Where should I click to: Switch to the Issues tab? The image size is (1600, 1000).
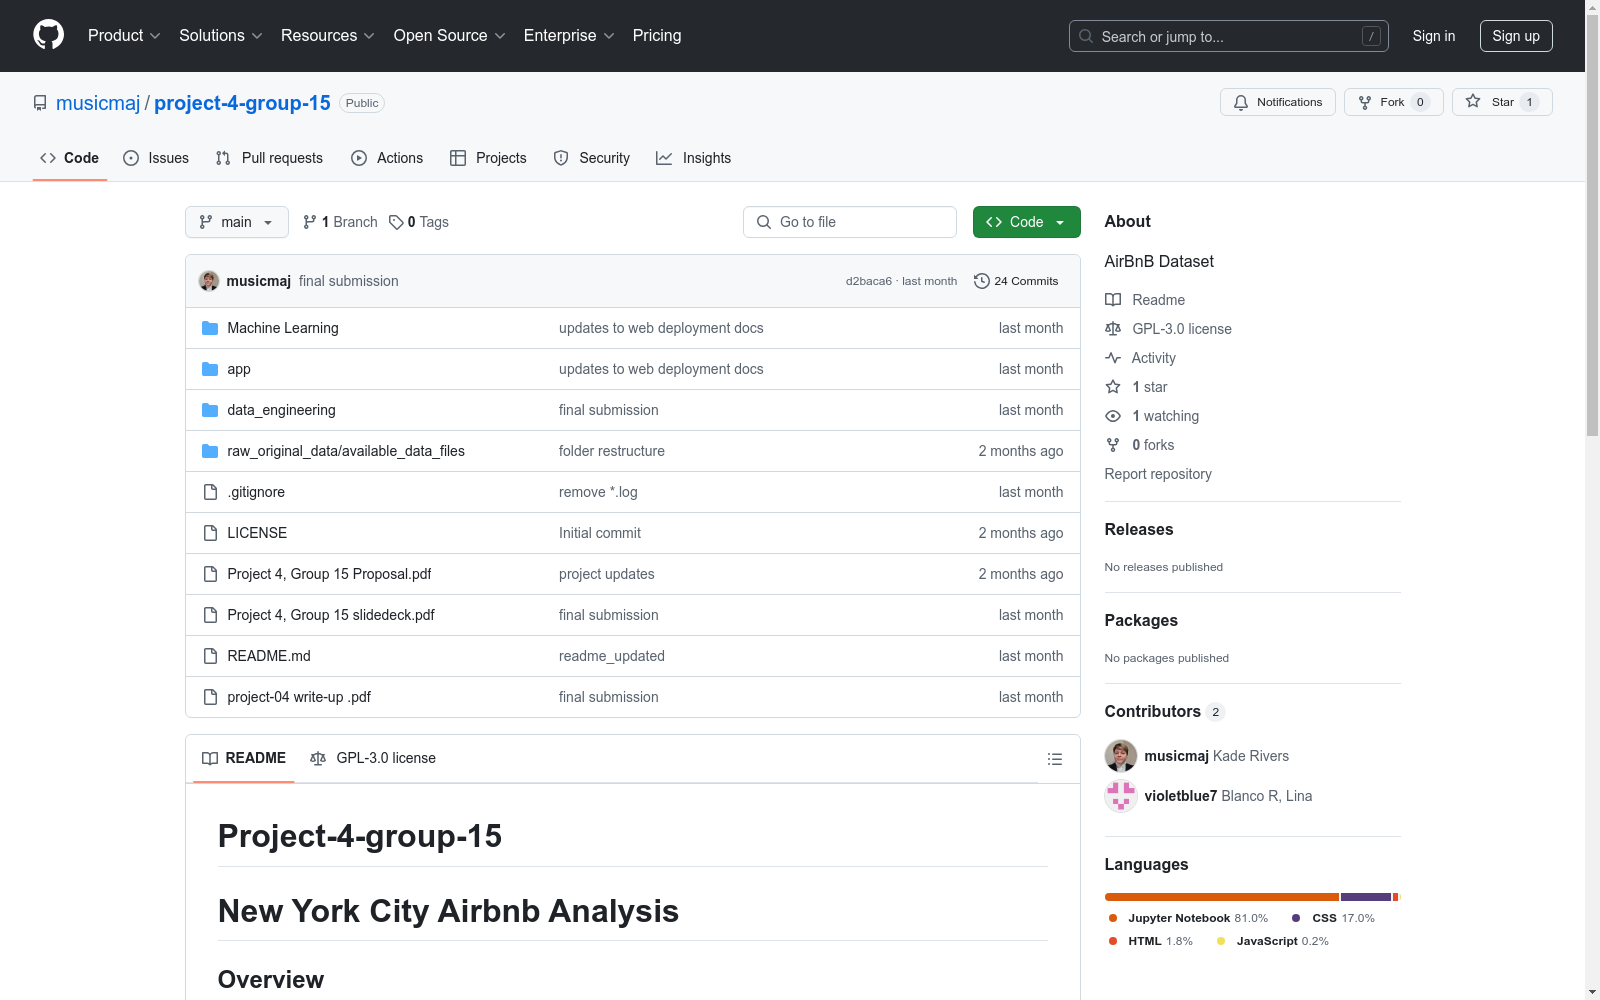(156, 158)
